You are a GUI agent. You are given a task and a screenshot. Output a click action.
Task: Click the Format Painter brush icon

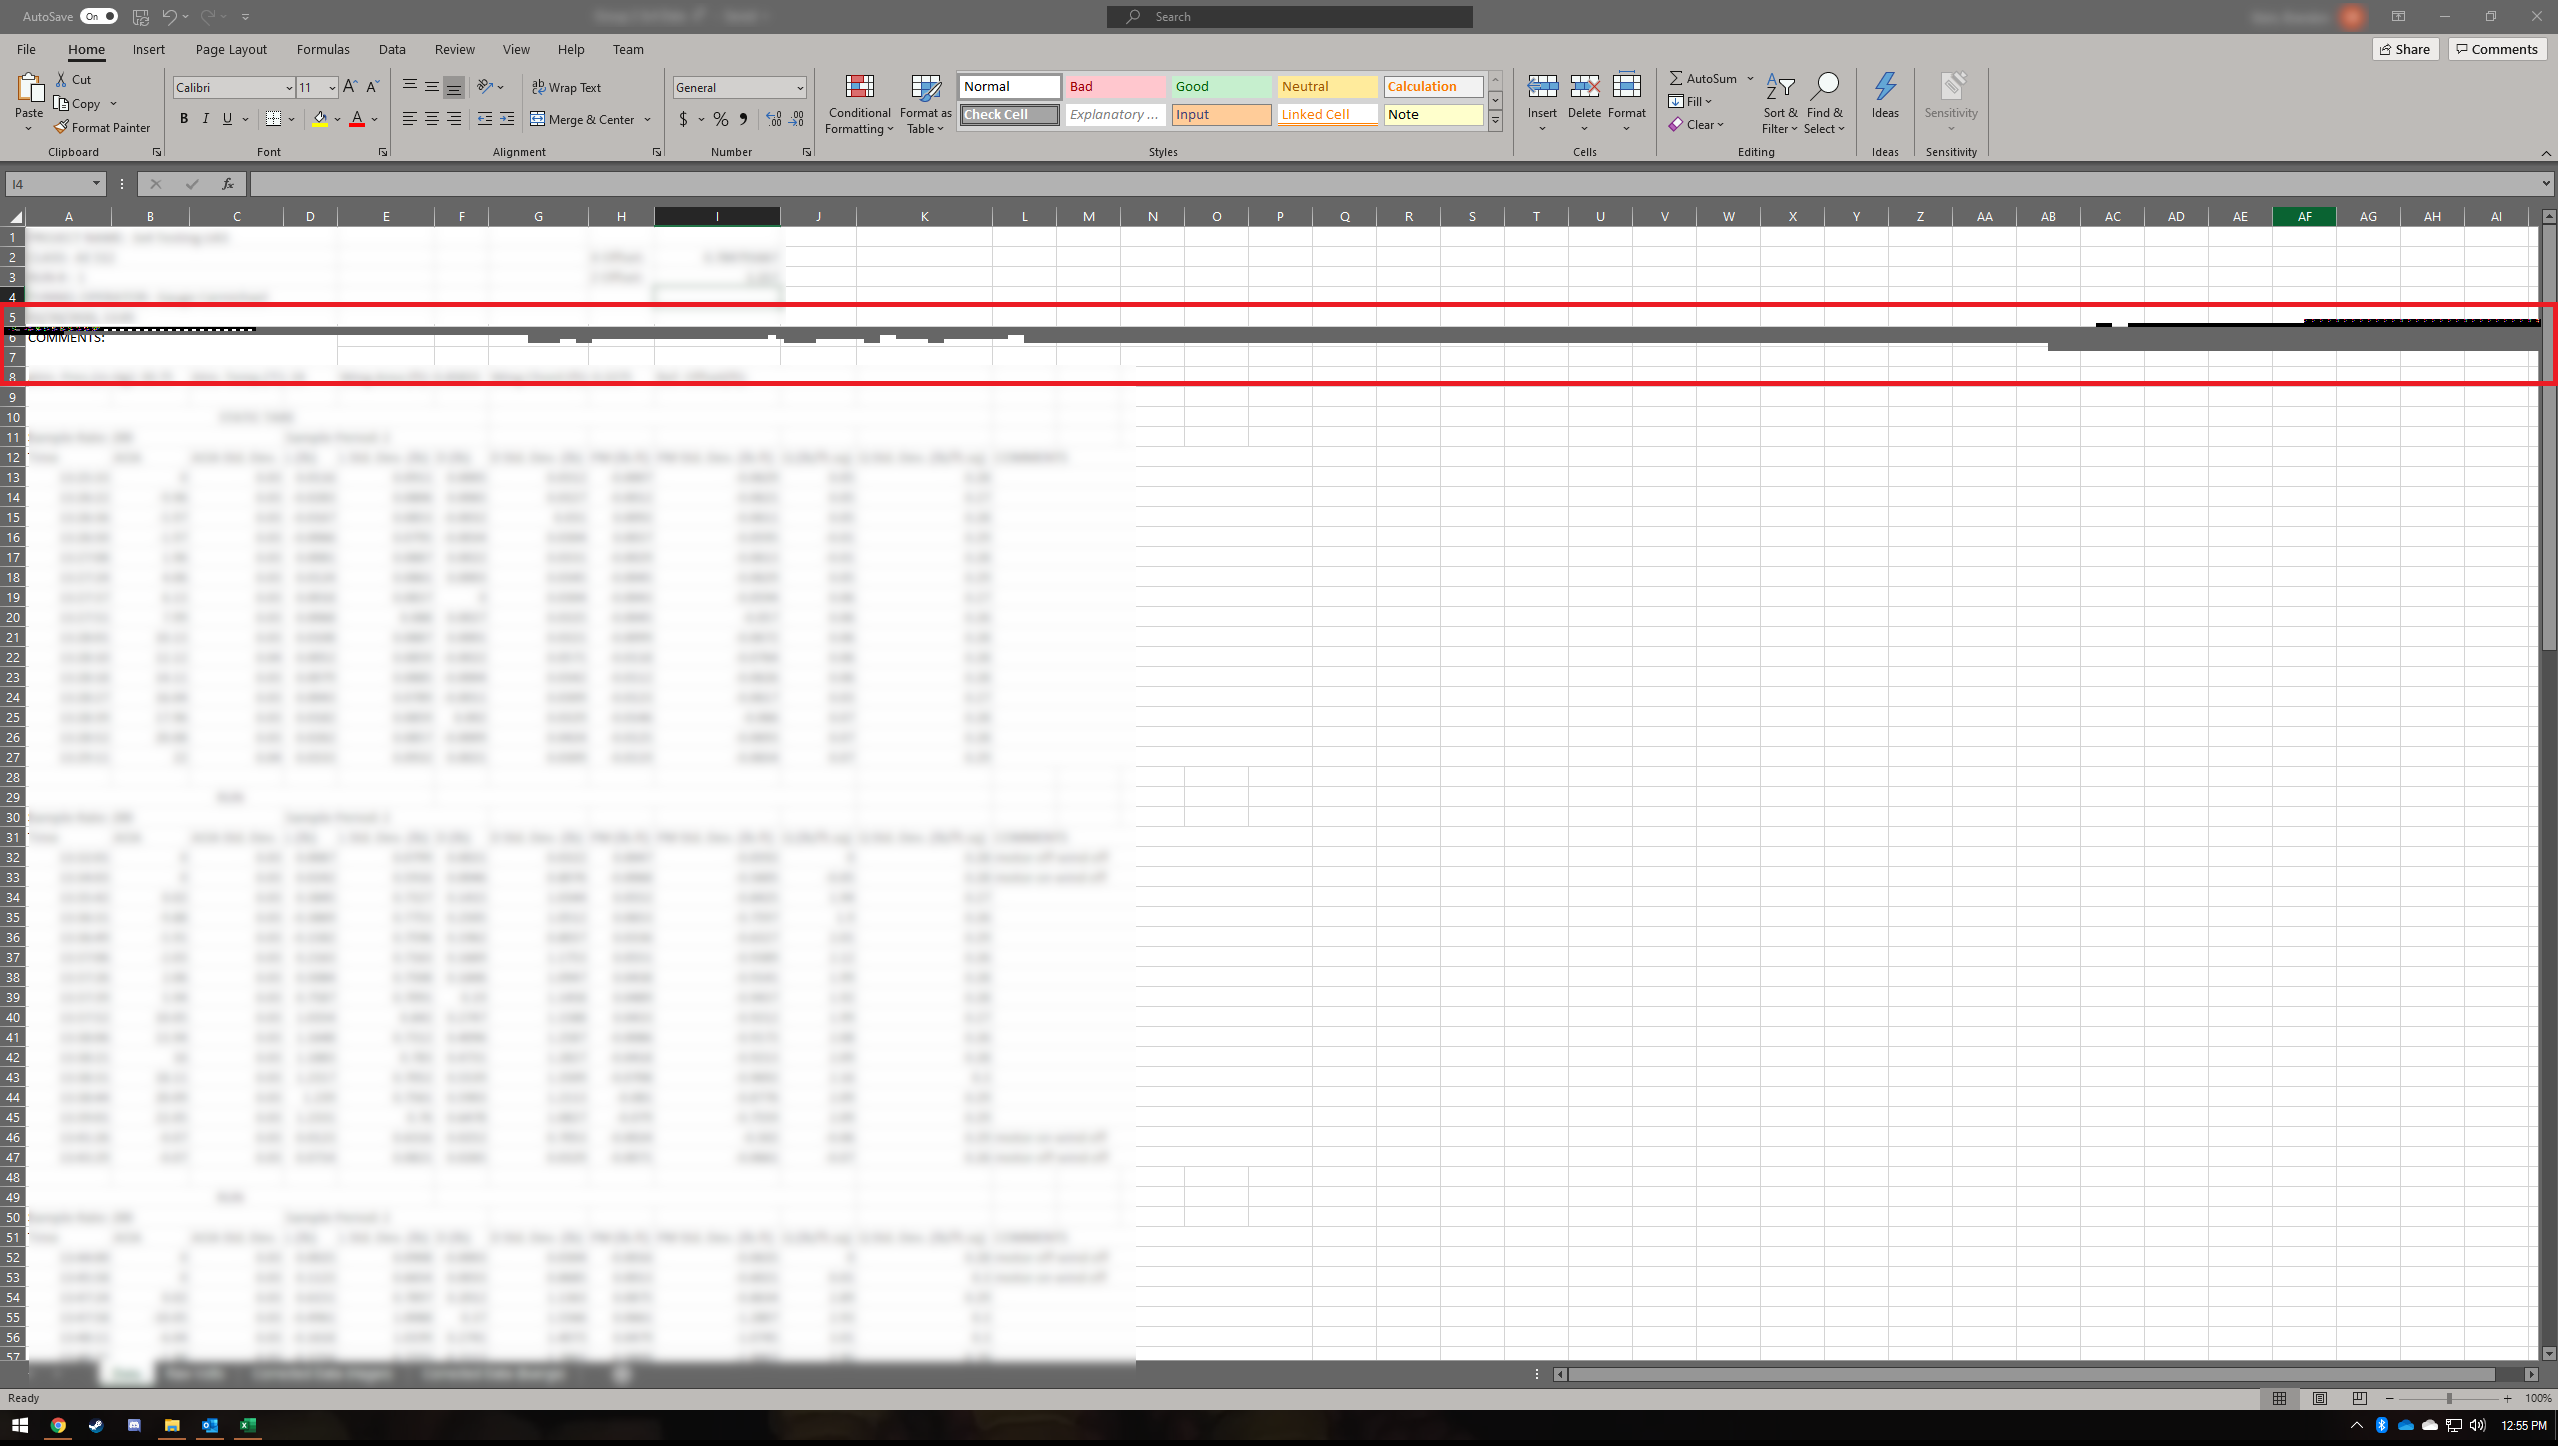tap(62, 127)
